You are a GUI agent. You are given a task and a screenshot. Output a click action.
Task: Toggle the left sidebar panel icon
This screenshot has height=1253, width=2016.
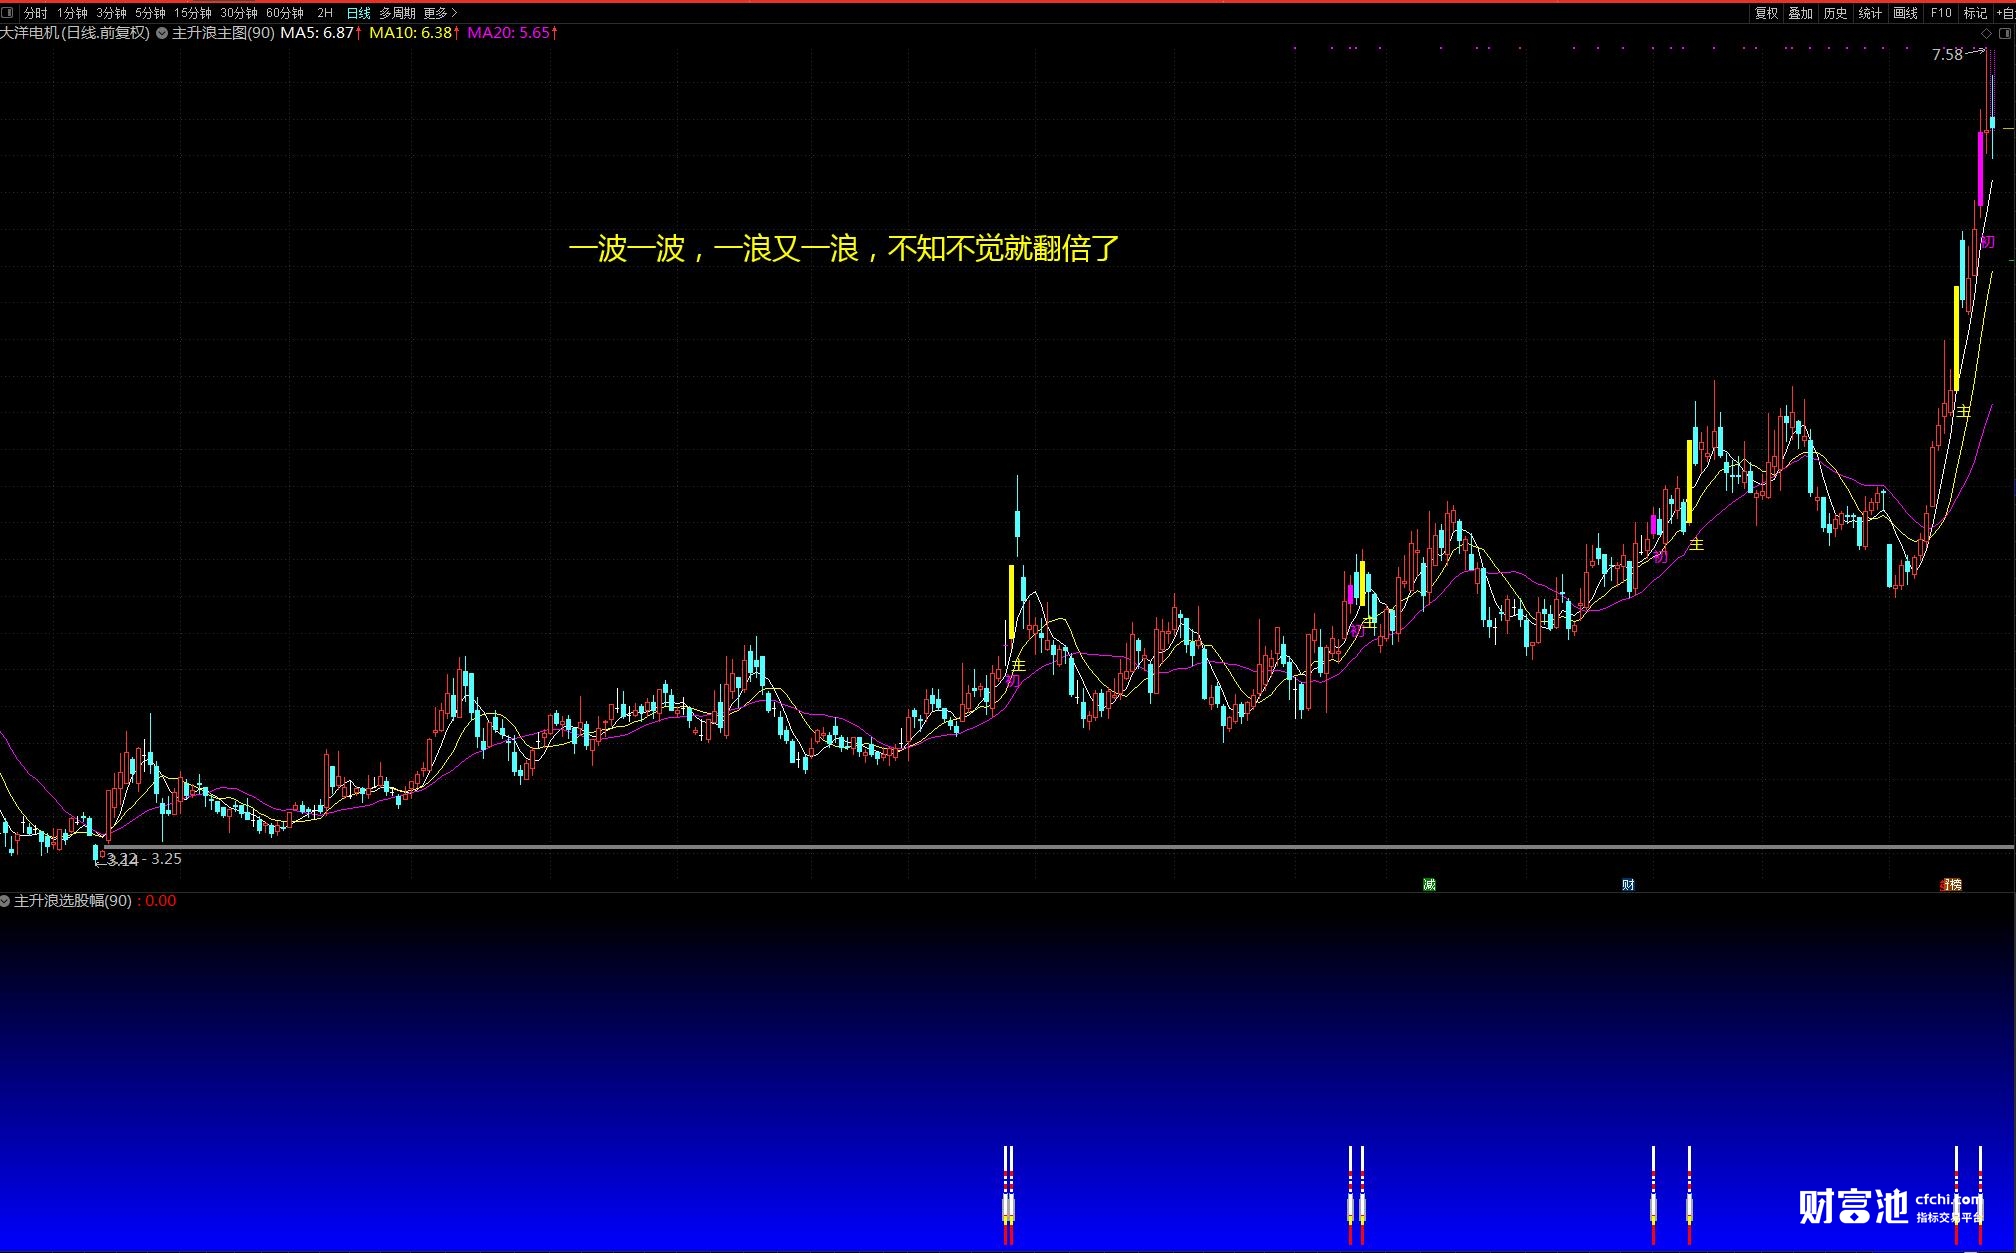[x=8, y=13]
